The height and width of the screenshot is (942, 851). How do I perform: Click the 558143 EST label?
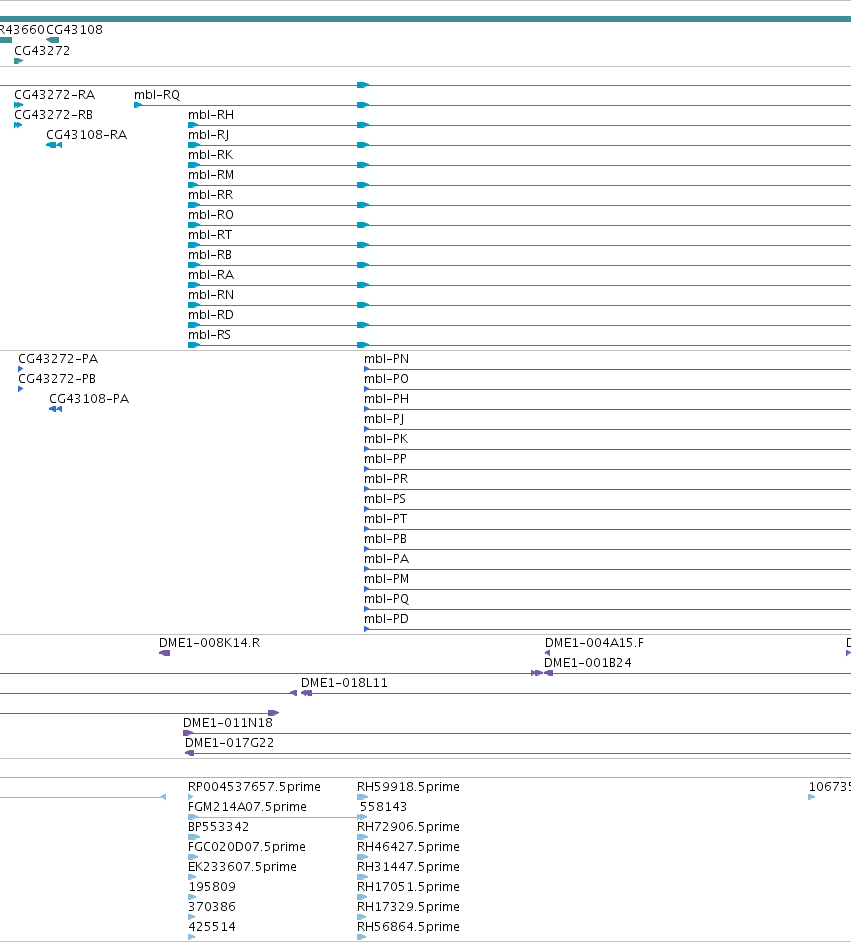coord(383,806)
